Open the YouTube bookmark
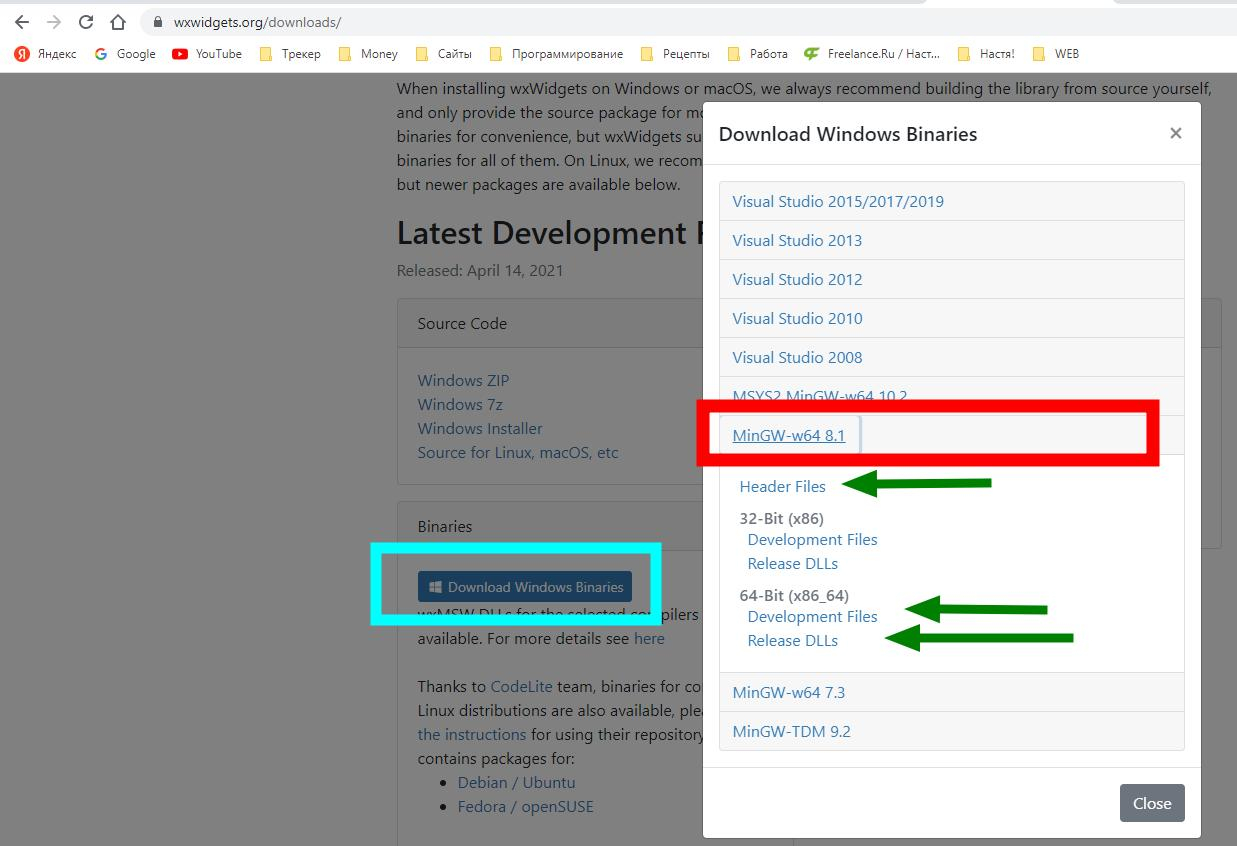The image size is (1237, 846). [x=207, y=54]
